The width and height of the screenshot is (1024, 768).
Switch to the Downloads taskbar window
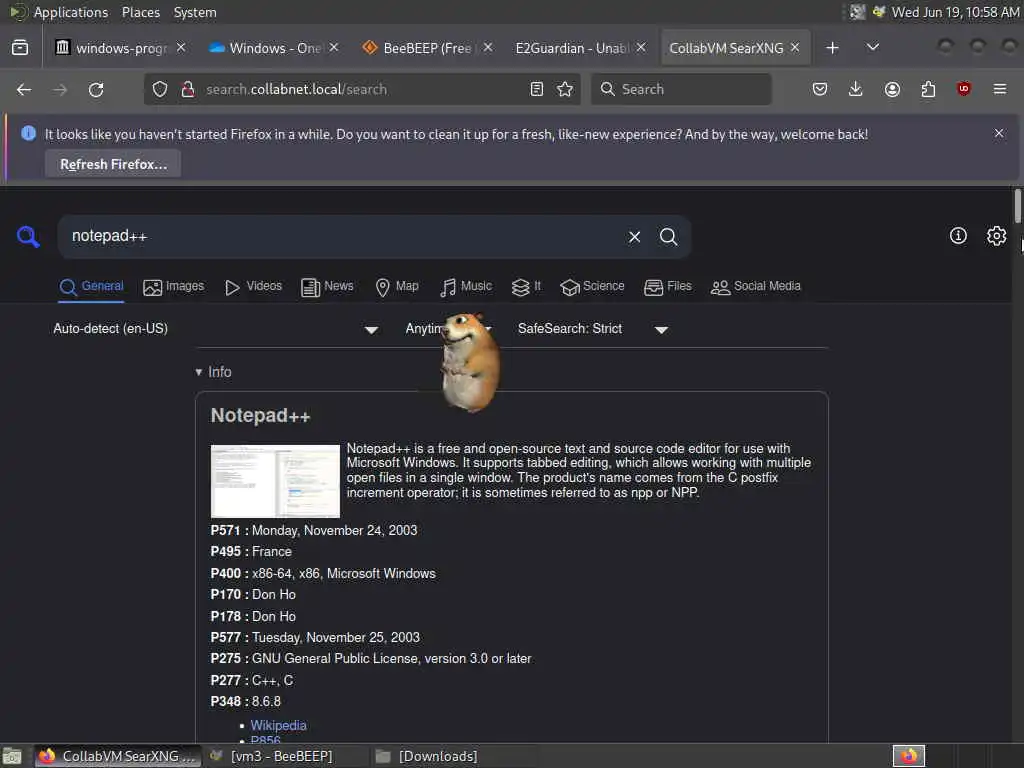[438, 756]
